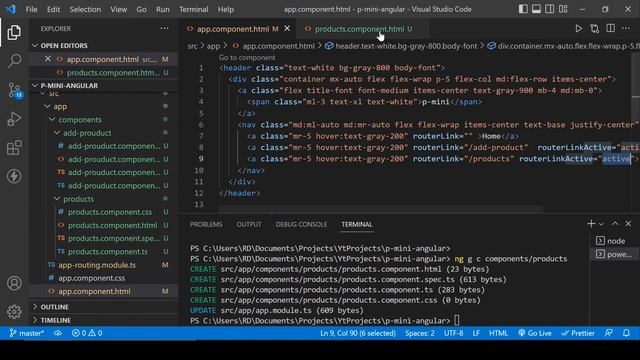
Task: Change the LF end of line sequence
Action: [476, 333]
